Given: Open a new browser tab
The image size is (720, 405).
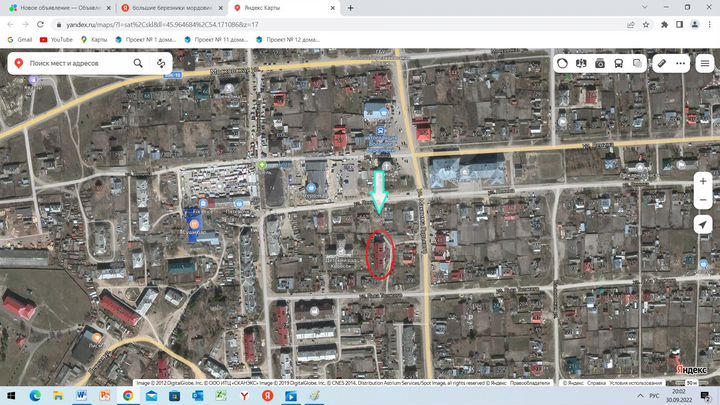Looking at the screenshot, I should (350, 8).
